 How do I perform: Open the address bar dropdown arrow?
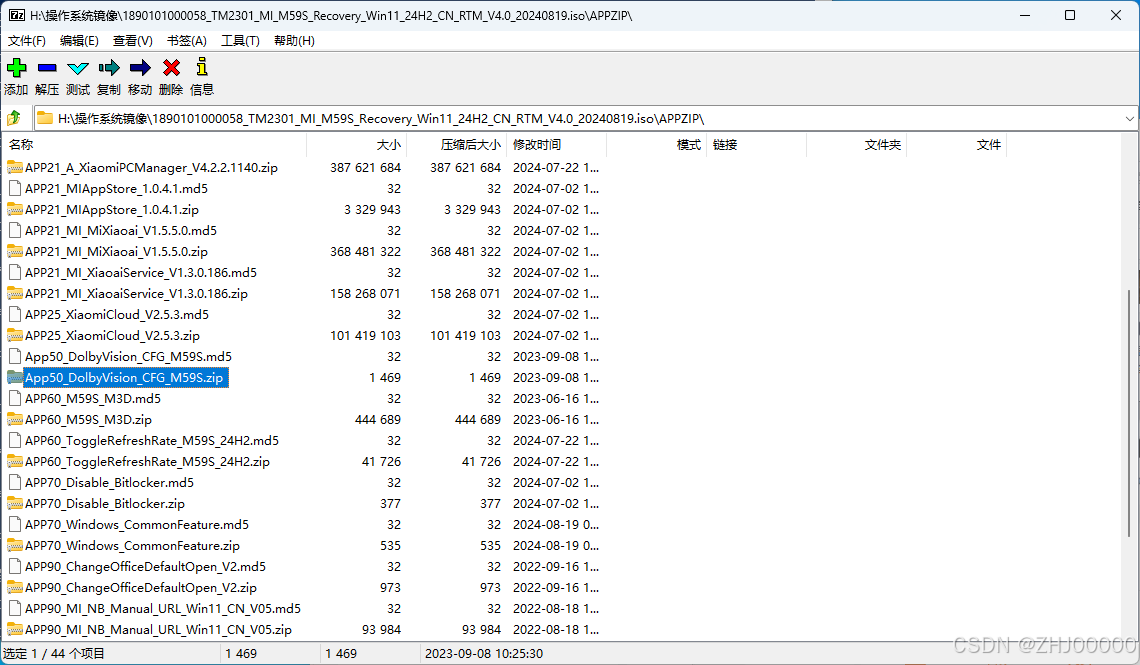coord(1129,118)
